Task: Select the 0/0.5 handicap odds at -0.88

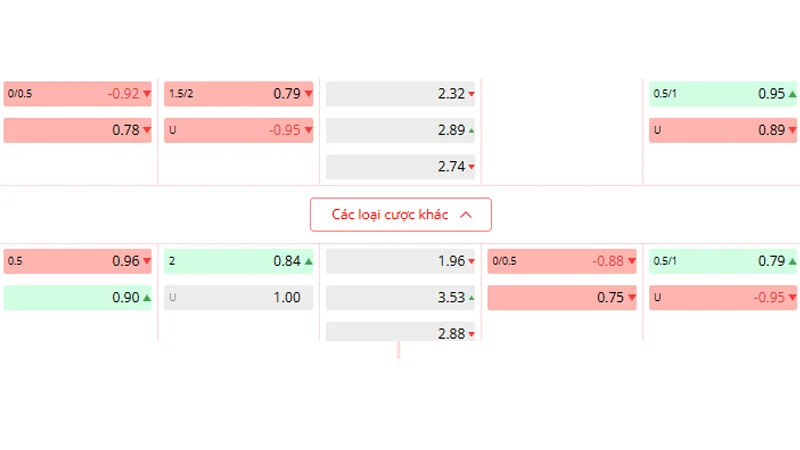Action: tap(562, 261)
